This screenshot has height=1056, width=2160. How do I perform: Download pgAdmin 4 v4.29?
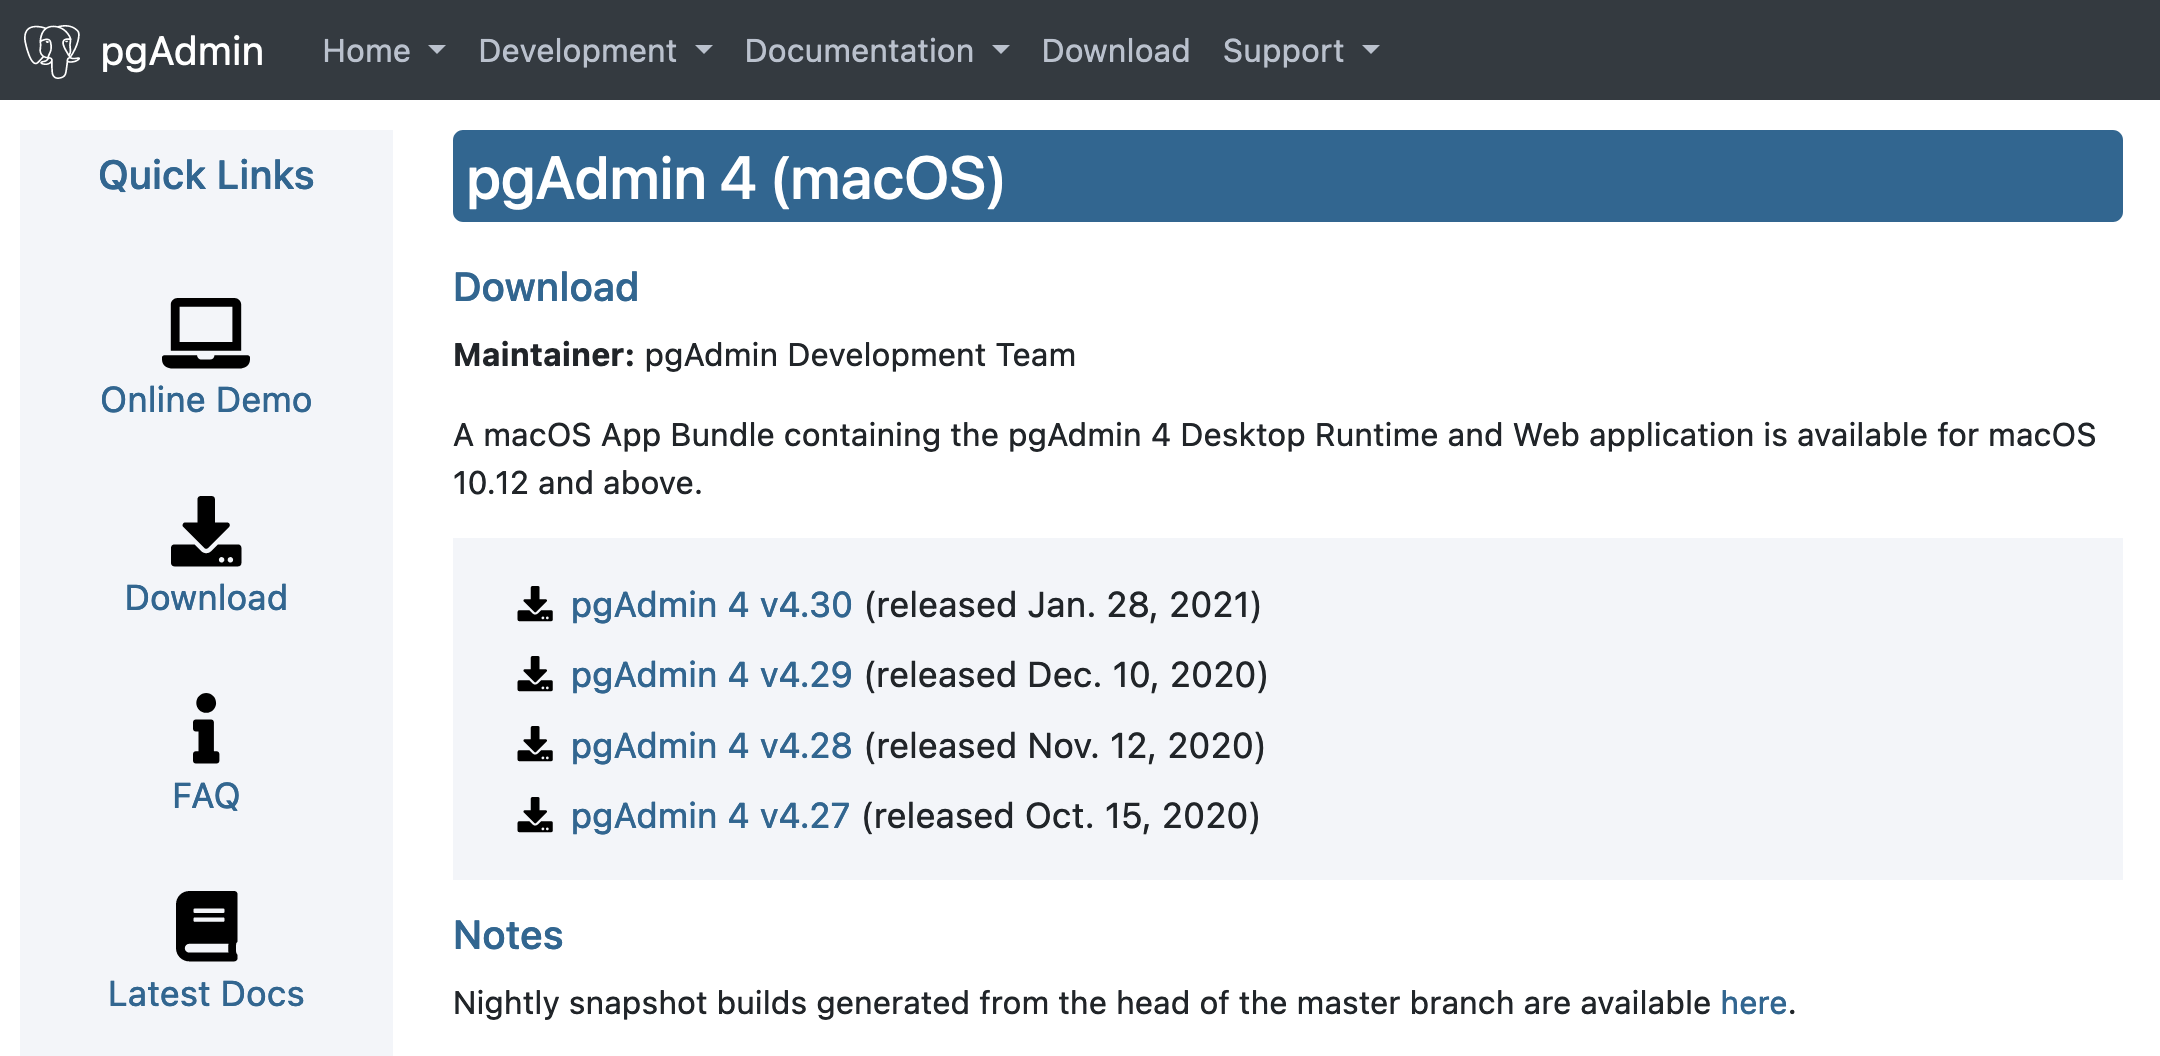point(711,675)
